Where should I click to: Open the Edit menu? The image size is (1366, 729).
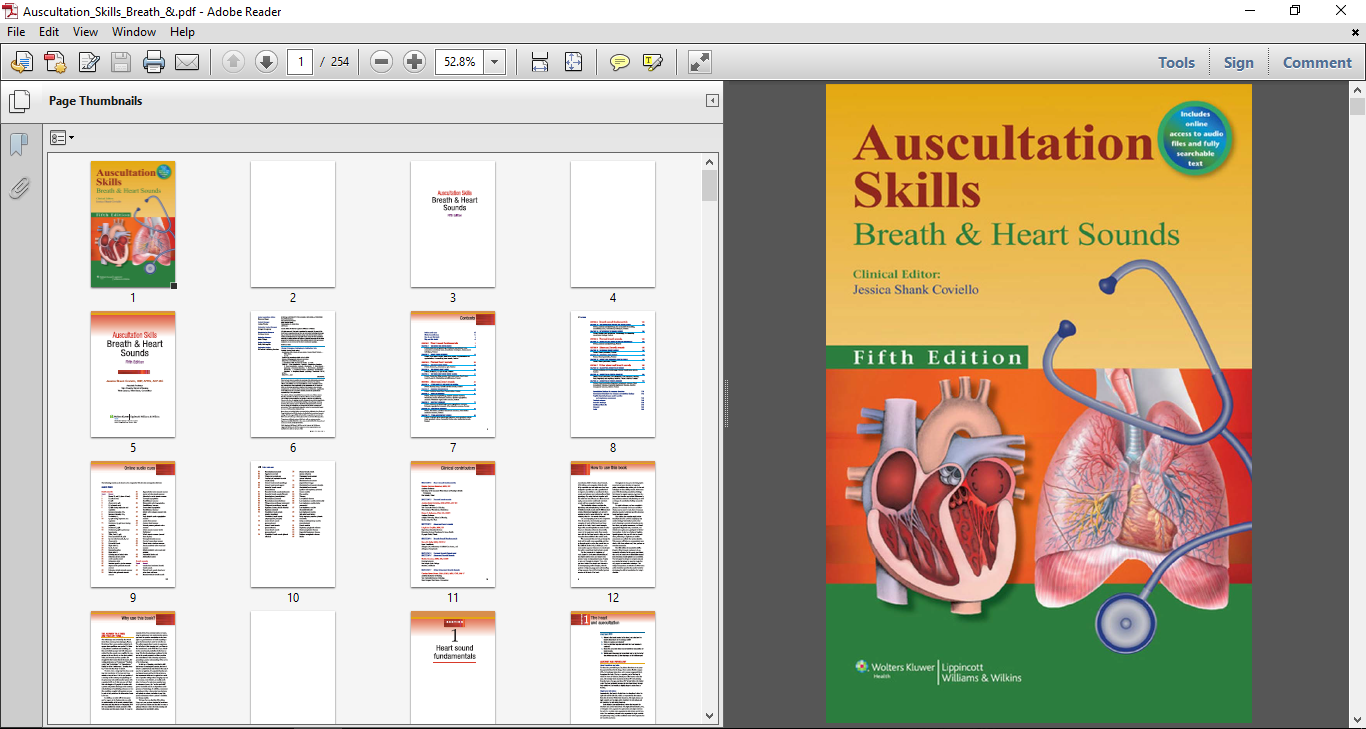click(x=49, y=32)
